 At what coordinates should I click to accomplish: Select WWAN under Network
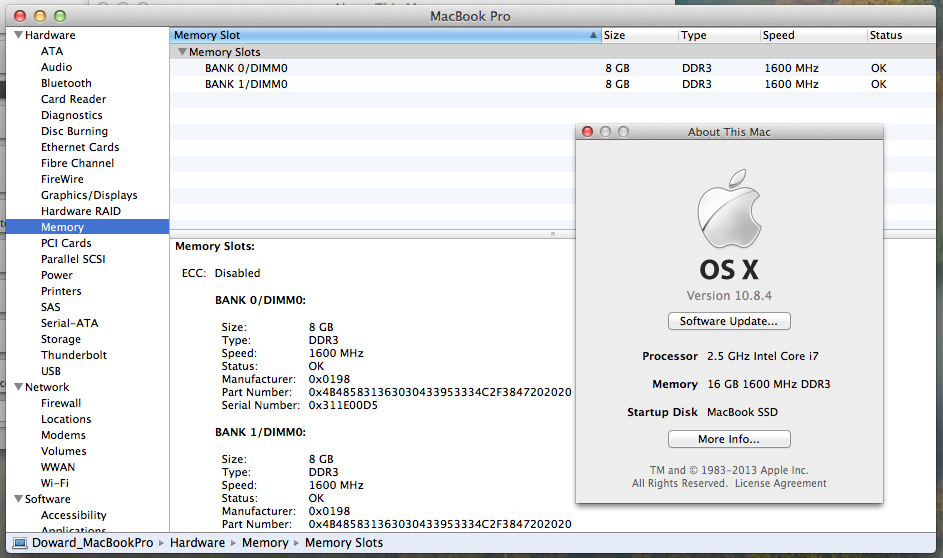(58, 467)
